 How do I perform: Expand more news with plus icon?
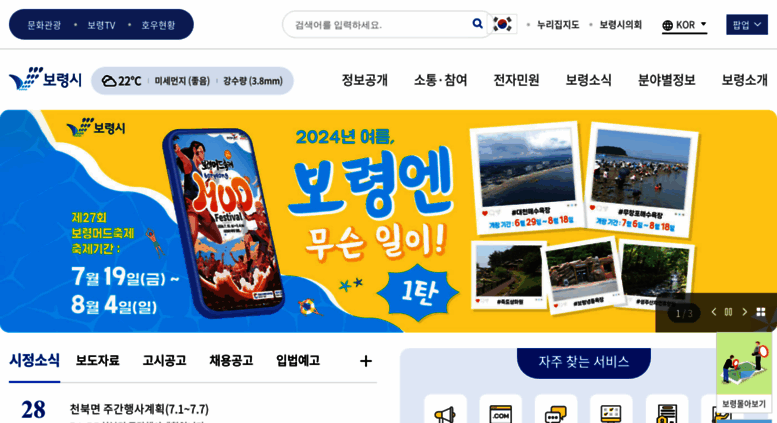pyautogui.click(x=366, y=361)
